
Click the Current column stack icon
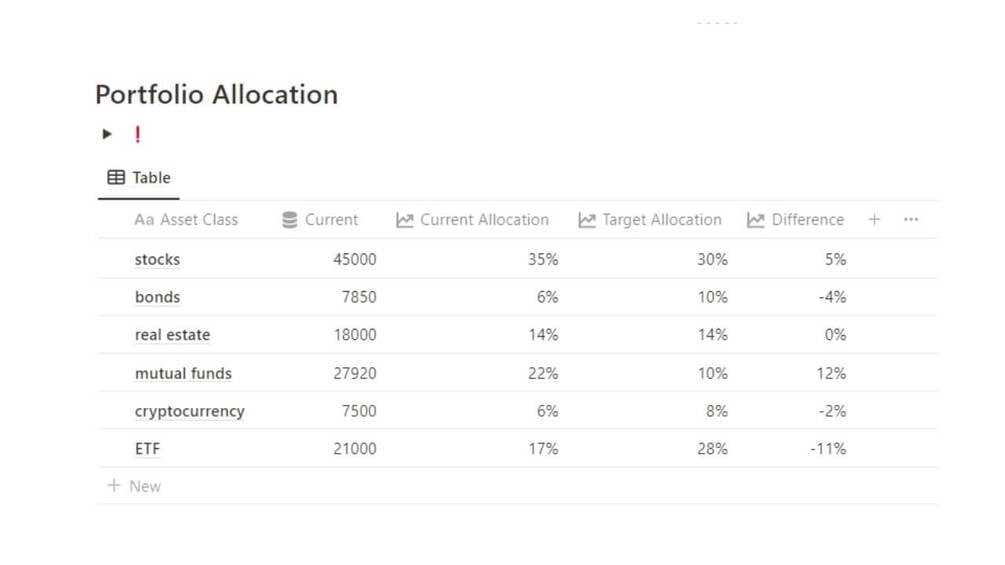(x=290, y=220)
